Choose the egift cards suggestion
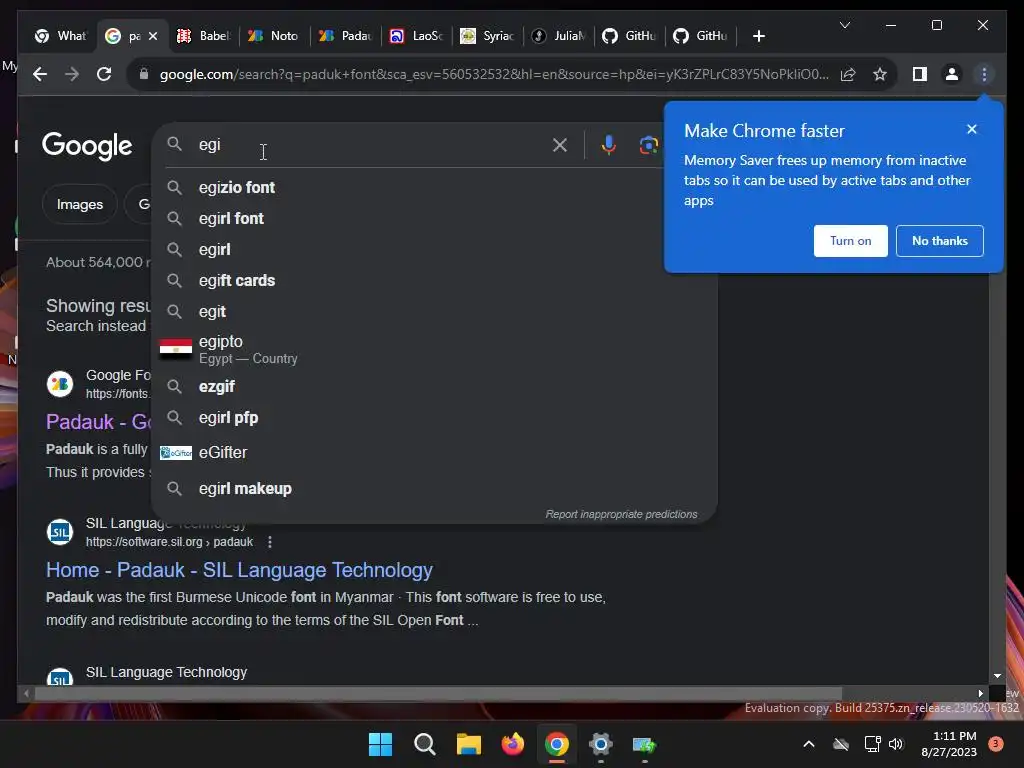 [x=434, y=281]
